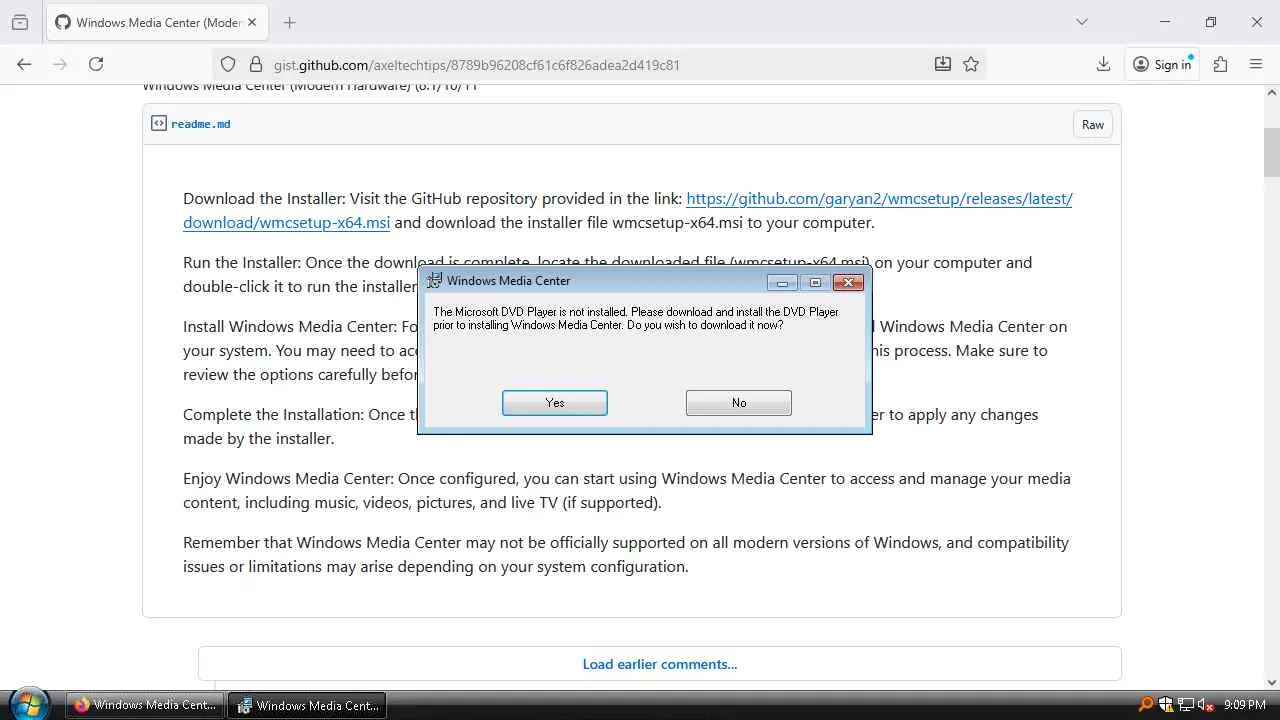Screen dimensions: 1280x720
Task: Close the Firefox browser window
Action: point(1257,22)
